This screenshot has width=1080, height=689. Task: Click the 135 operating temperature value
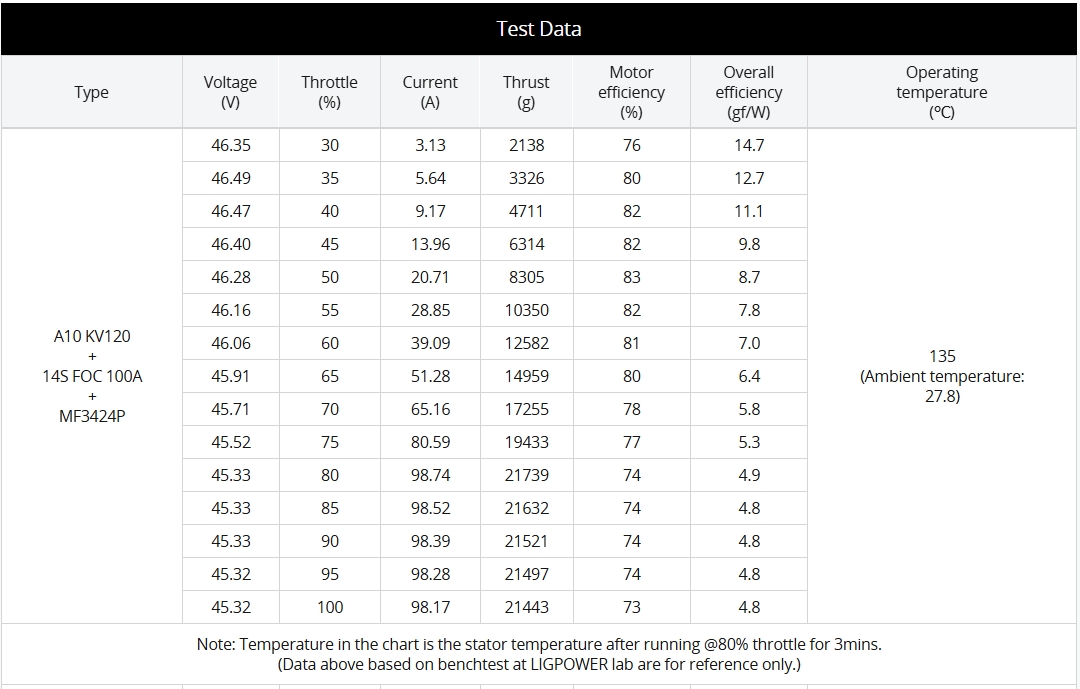942,356
